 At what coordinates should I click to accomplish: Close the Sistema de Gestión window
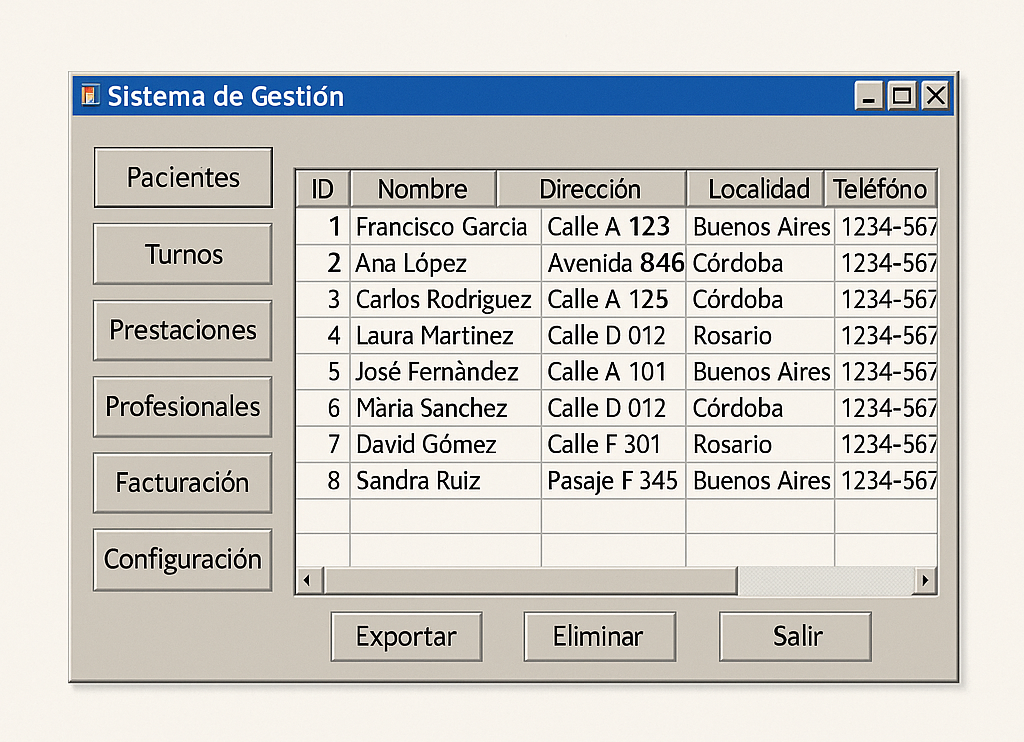[935, 96]
